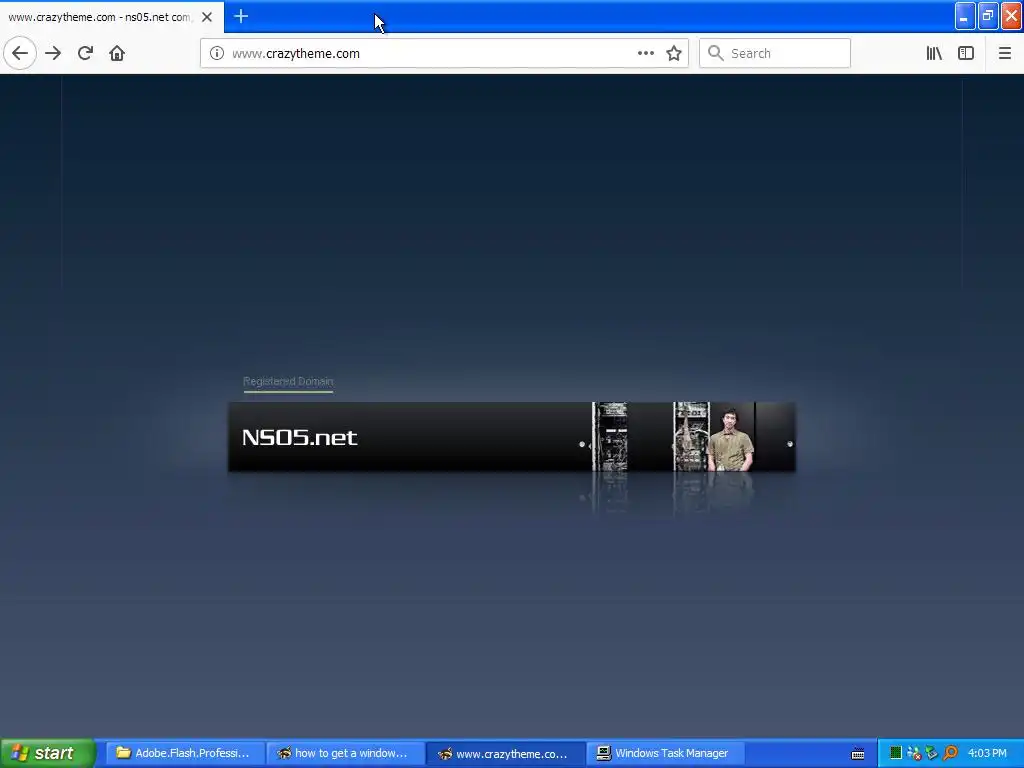The image size is (1024, 768).
Task: Go forward to the next page
Action: point(53,53)
